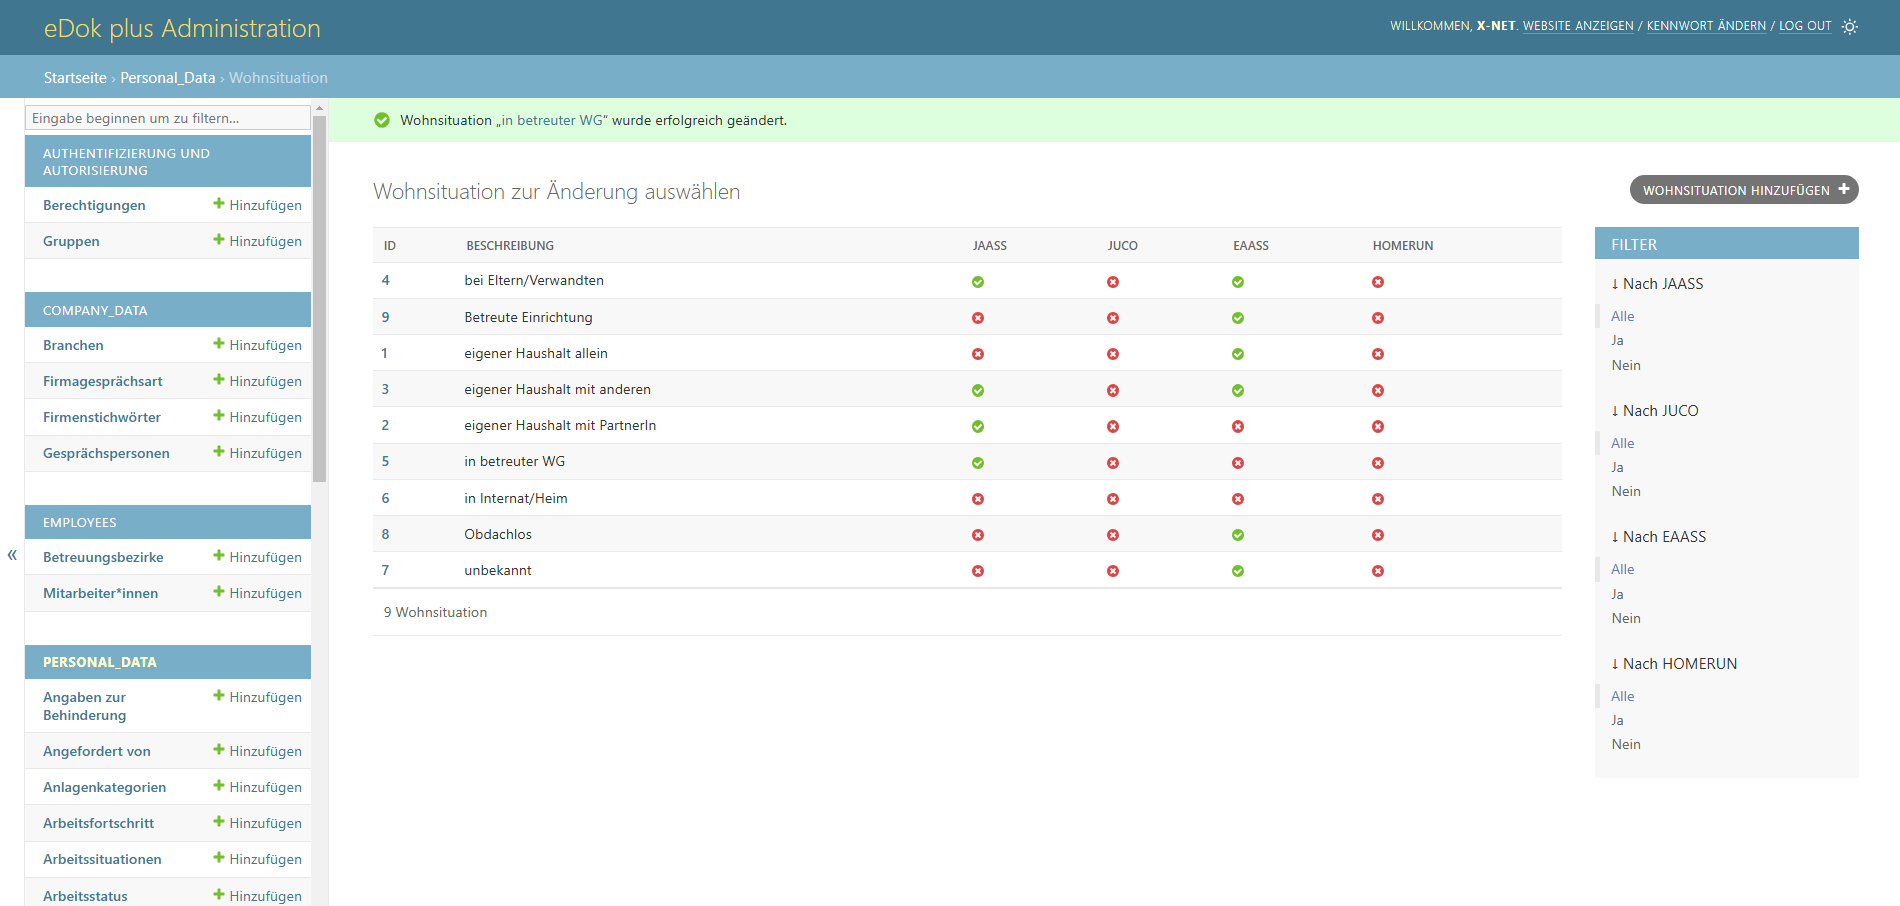1900x906 pixels.
Task: Filter JAASS by Ja
Action: (1617, 341)
